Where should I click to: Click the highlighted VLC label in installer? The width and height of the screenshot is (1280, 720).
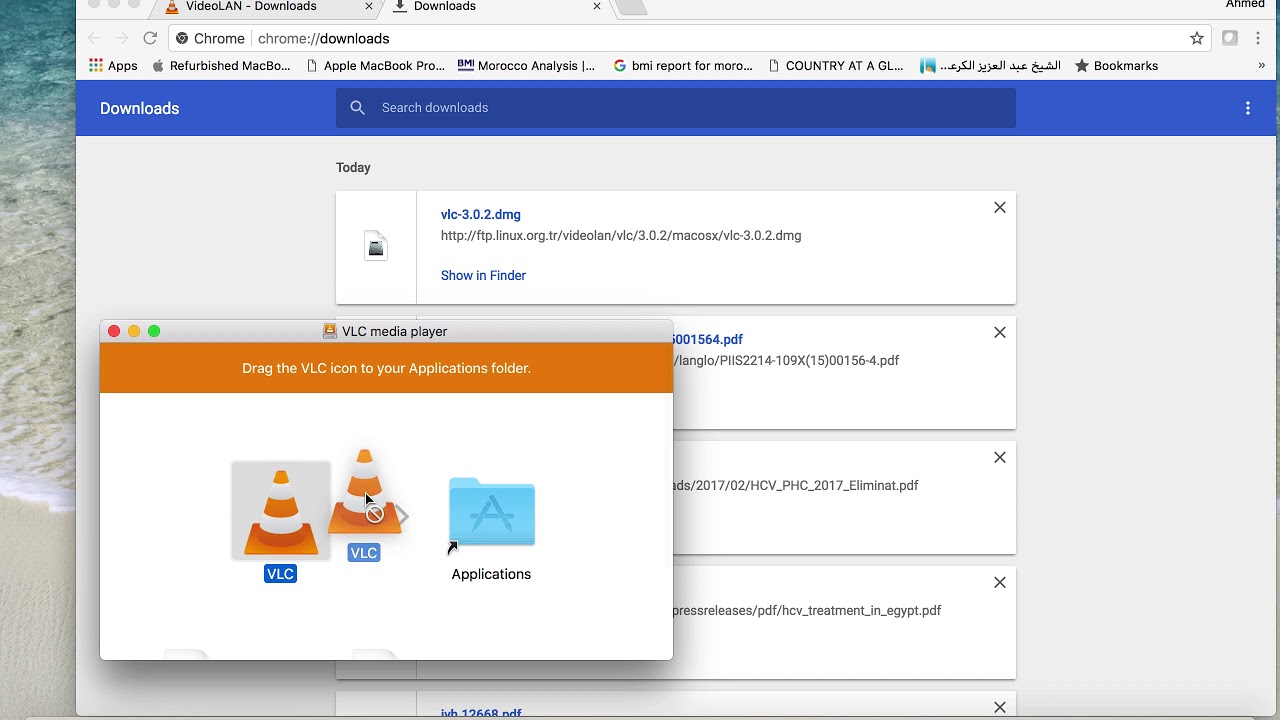click(280, 574)
